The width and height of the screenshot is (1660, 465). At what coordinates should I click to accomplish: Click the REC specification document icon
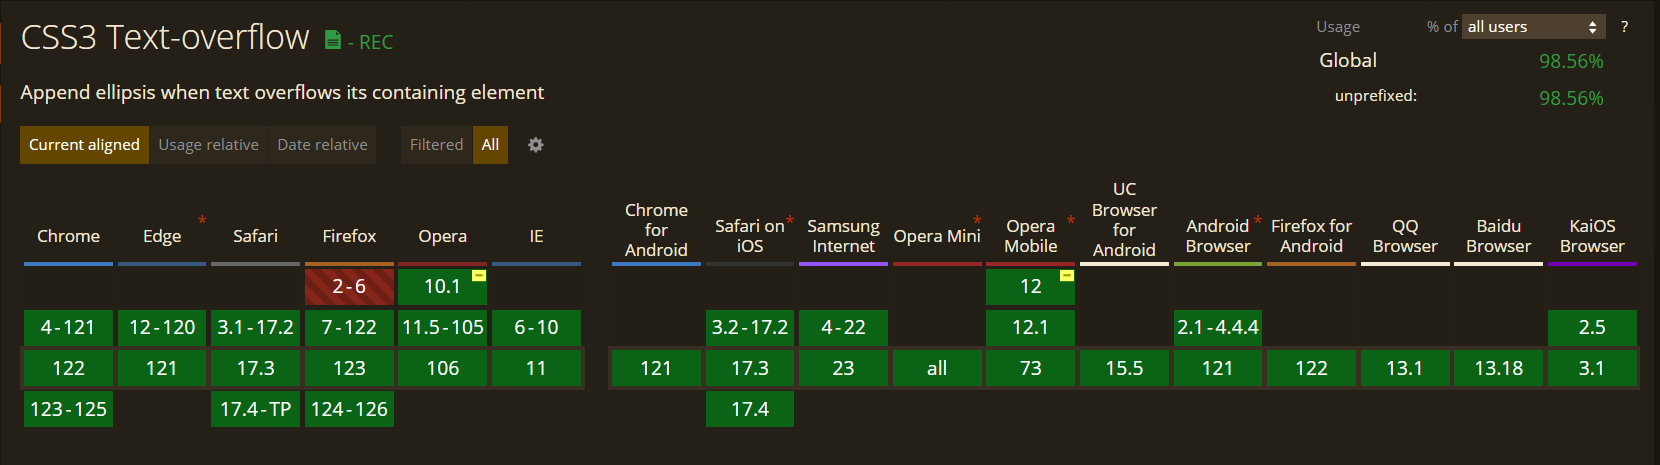(x=333, y=40)
